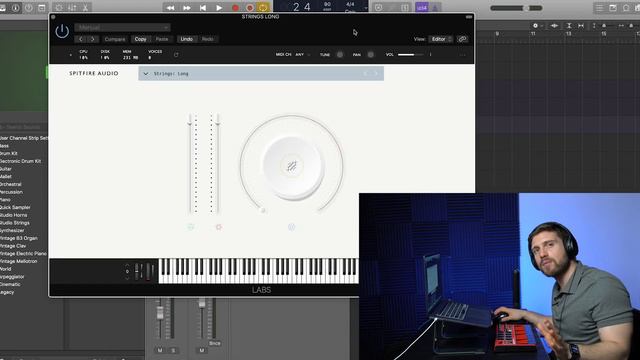Image resolution: width=640 pixels, height=360 pixels.
Task: Click the Go to Beginning transport button
Action: pyautogui.click(x=202, y=7)
